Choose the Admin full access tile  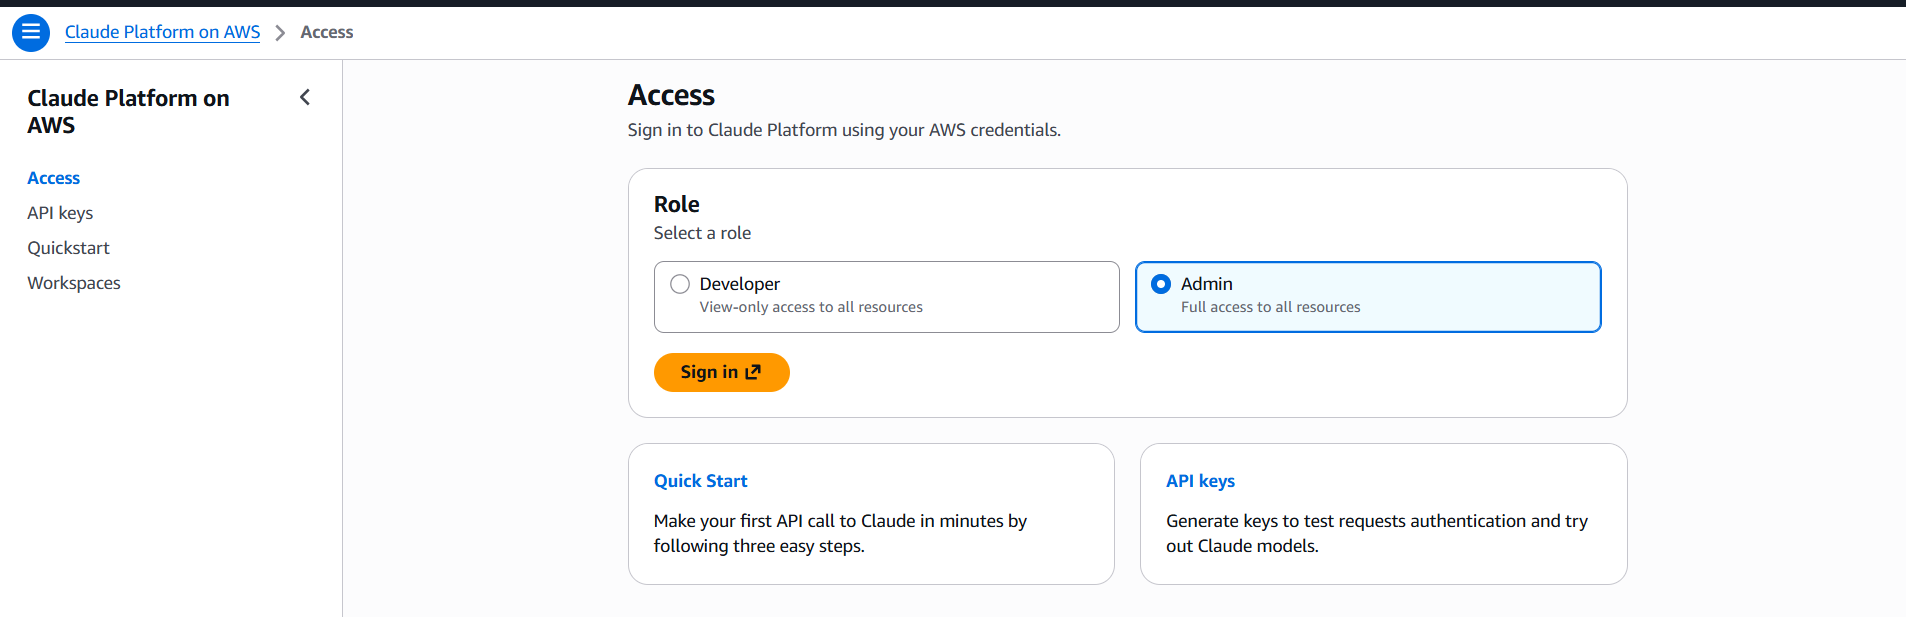[x=1368, y=297]
